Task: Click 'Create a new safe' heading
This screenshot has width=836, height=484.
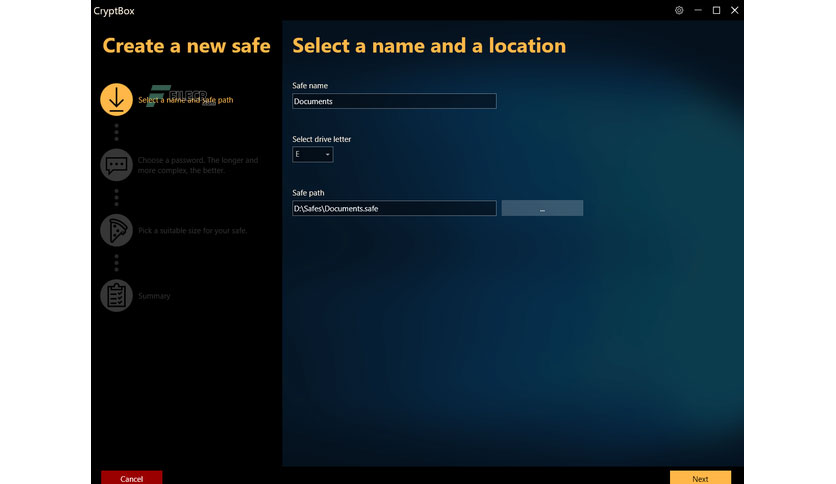Action: (187, 46)
